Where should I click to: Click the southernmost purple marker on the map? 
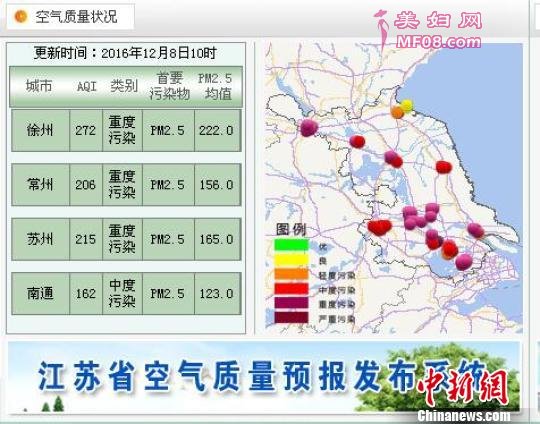[x=464, y=262]
